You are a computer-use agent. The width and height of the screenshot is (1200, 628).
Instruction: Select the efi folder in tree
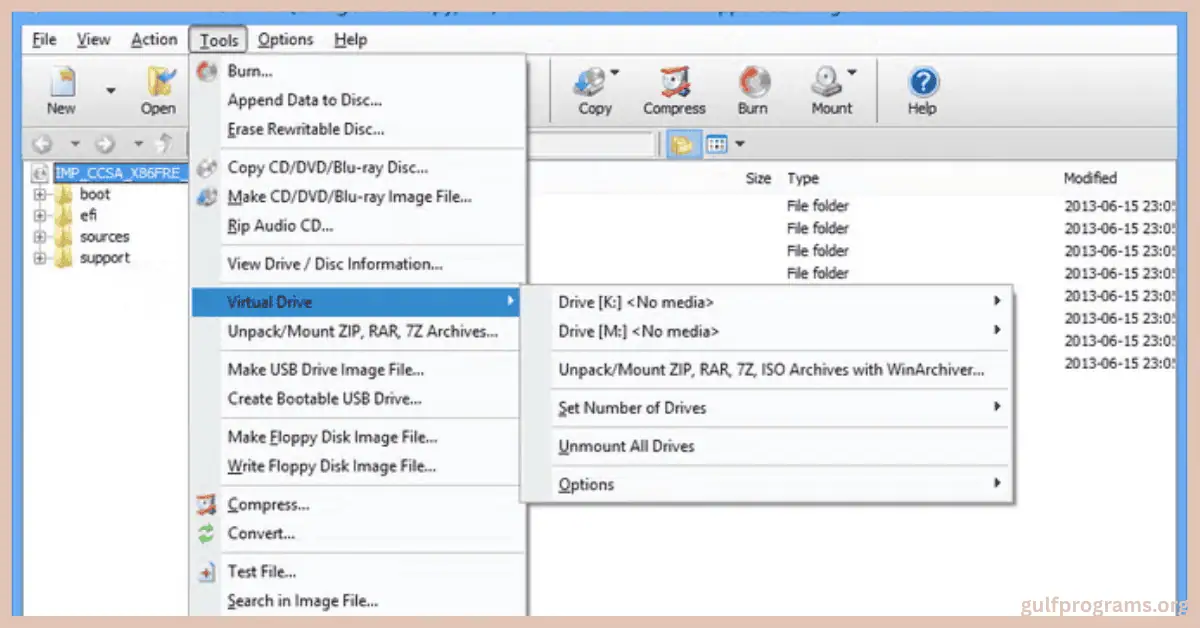(x=88, y=215)
